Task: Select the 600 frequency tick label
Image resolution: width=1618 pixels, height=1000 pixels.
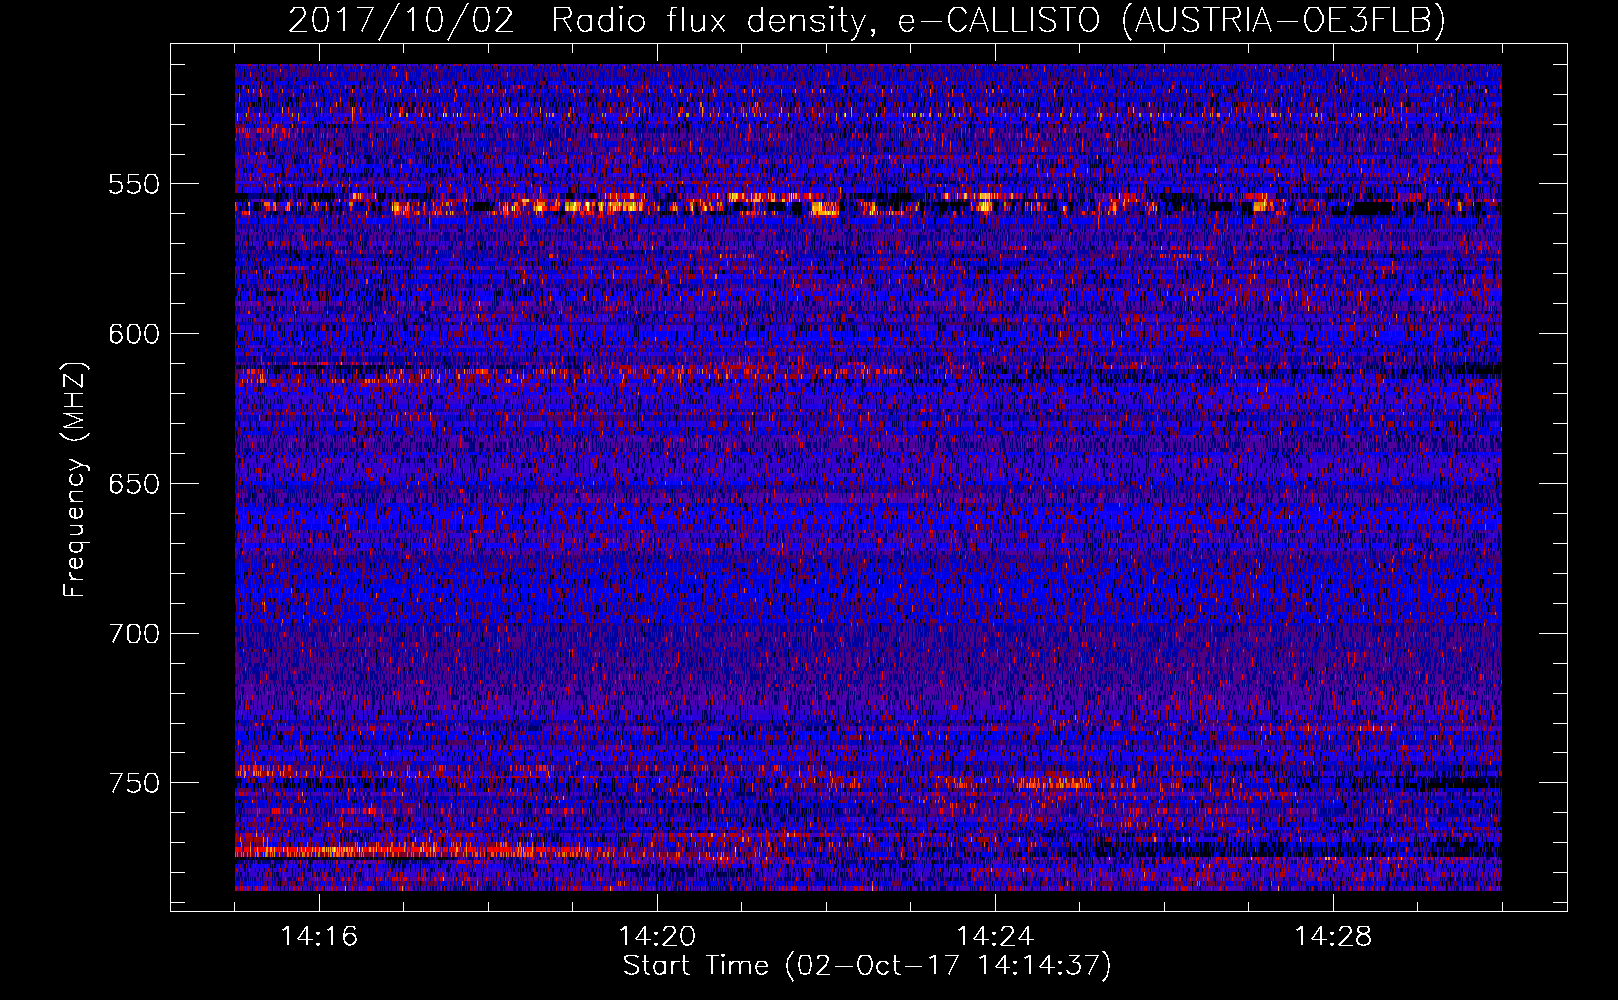Action: (x=134, y=334)
